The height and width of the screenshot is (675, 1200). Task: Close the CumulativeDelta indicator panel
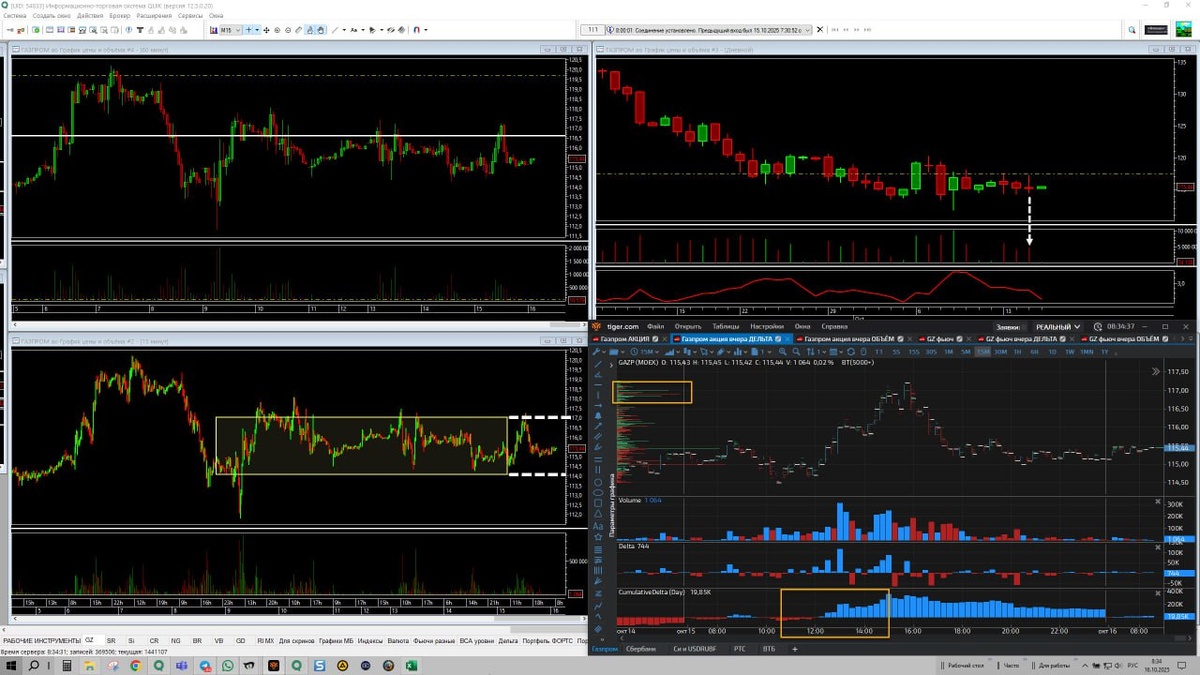point(1158,592)
